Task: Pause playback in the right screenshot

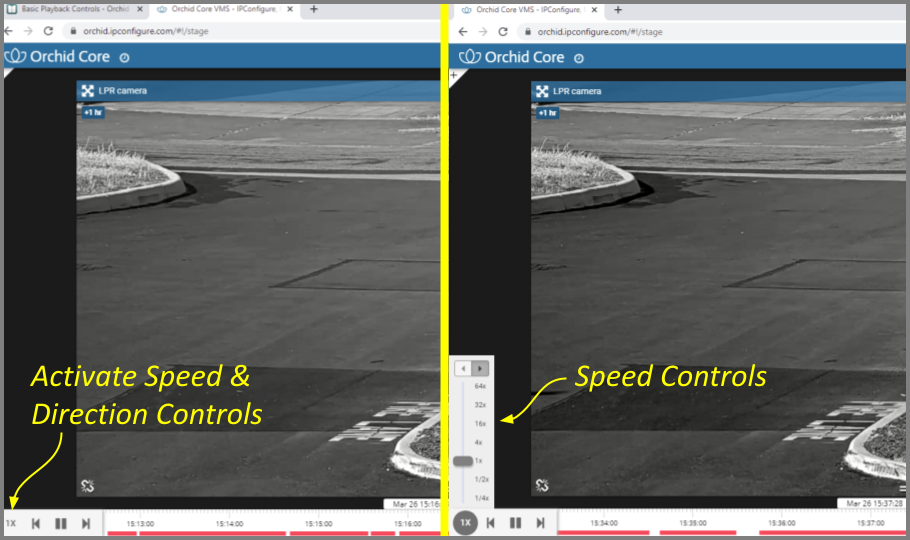Action: [x=515, y=523]
